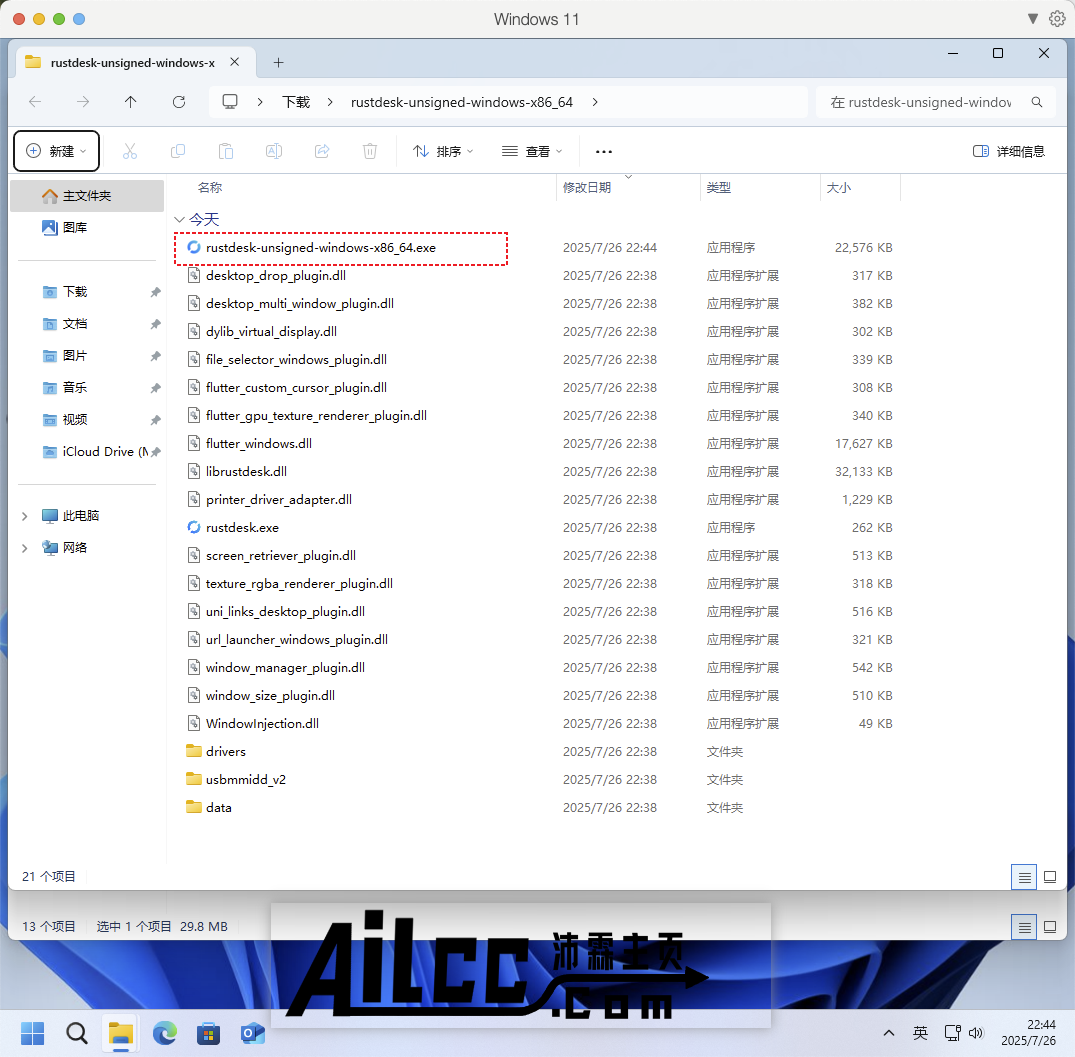The width and height of the screenshot is (1075, 1057).
Task: Click rustdesk-unsigned-windows-x86_64 breadcrumb
Action: point(461,102)
